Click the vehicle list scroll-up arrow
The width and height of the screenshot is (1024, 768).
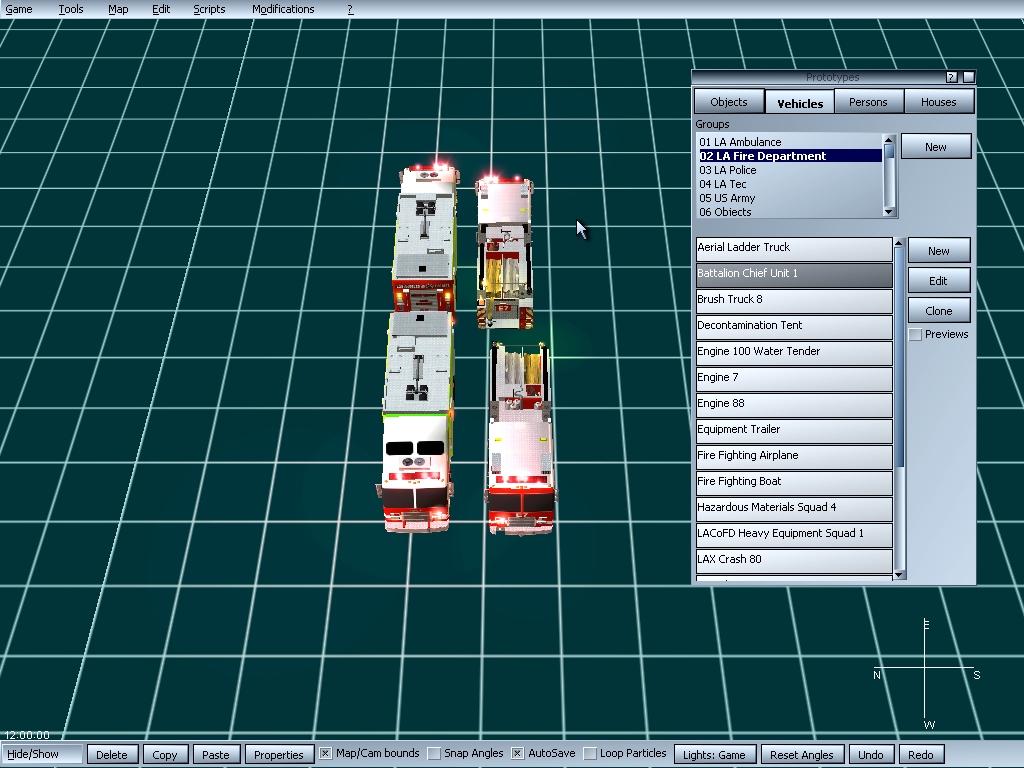click(x=899, y=243)
